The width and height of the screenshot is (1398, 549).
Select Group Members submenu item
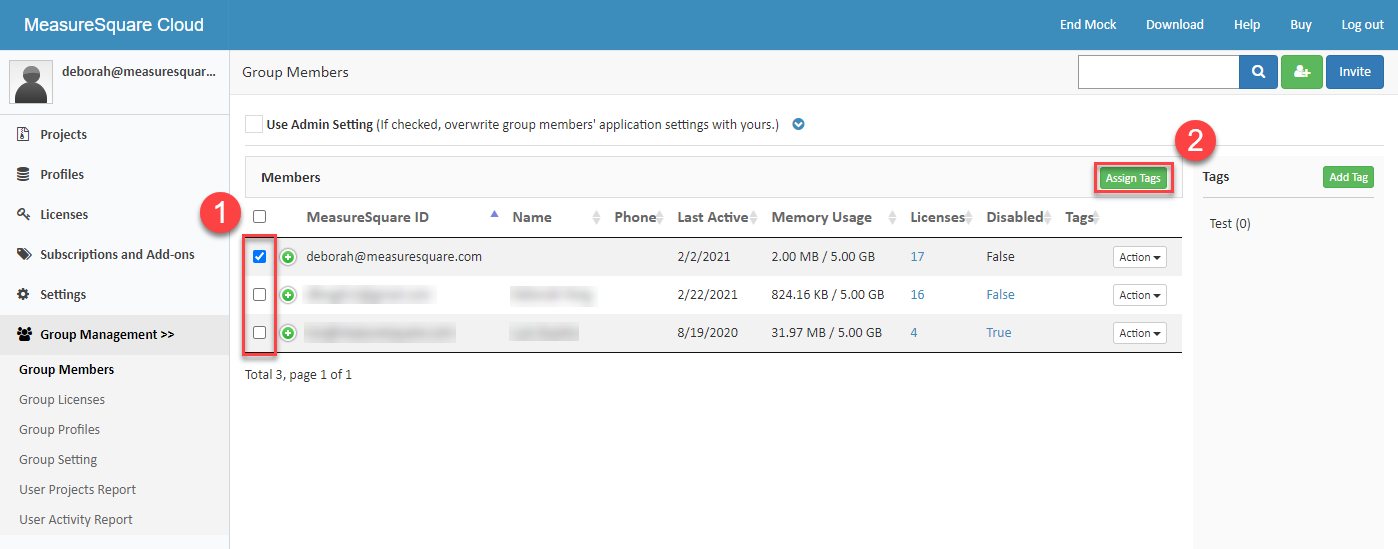(x=67, y=369)
